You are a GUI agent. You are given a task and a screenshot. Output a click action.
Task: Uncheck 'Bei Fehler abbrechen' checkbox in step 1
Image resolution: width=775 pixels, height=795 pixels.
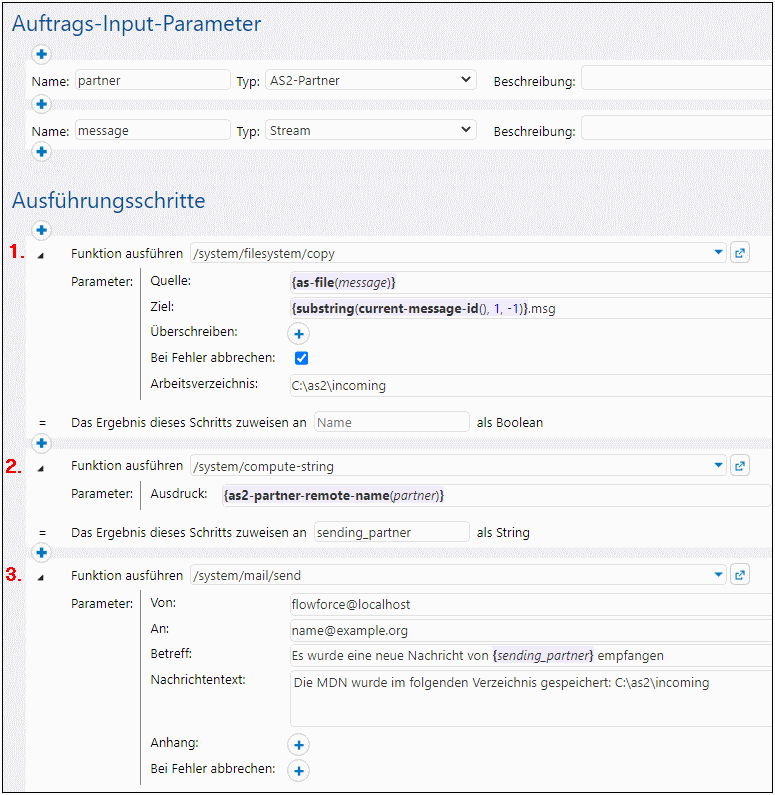301,358
